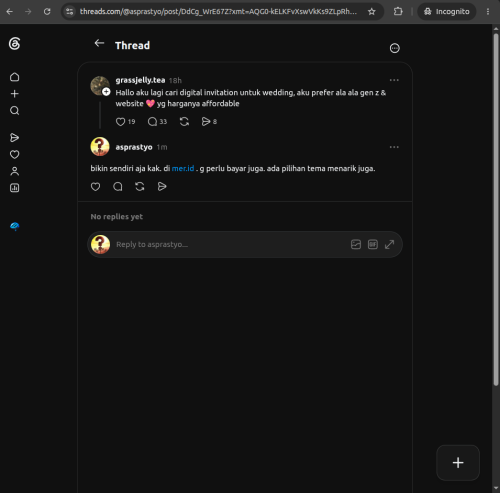Screen dimensions: 500x493
Task: Click the Threads logo in sidebar
Action: tap(14, 44)
